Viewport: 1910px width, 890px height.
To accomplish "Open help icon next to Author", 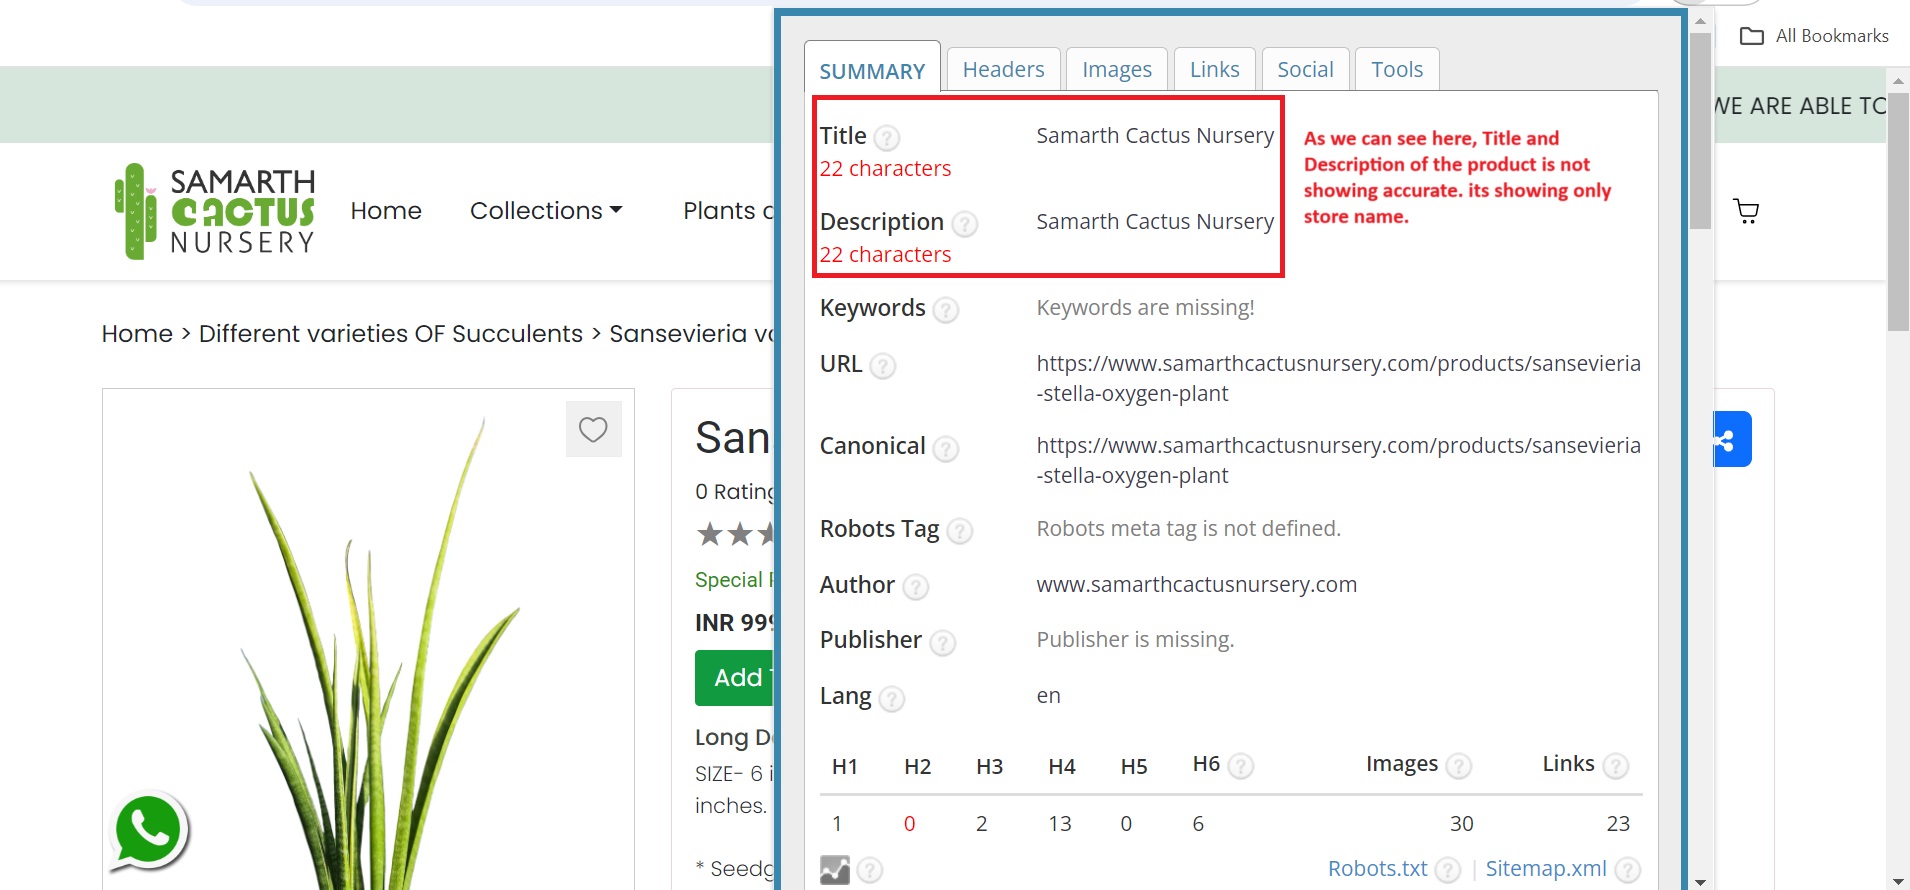I will point(915,586).
